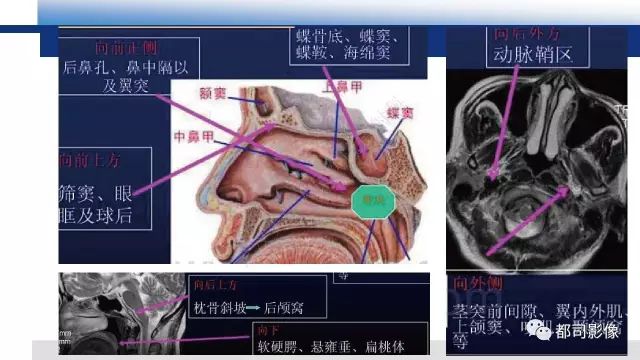Screen dimensions: 640x360
Task: Click the label '上鼻甲'
Action: tap(342, 87)
